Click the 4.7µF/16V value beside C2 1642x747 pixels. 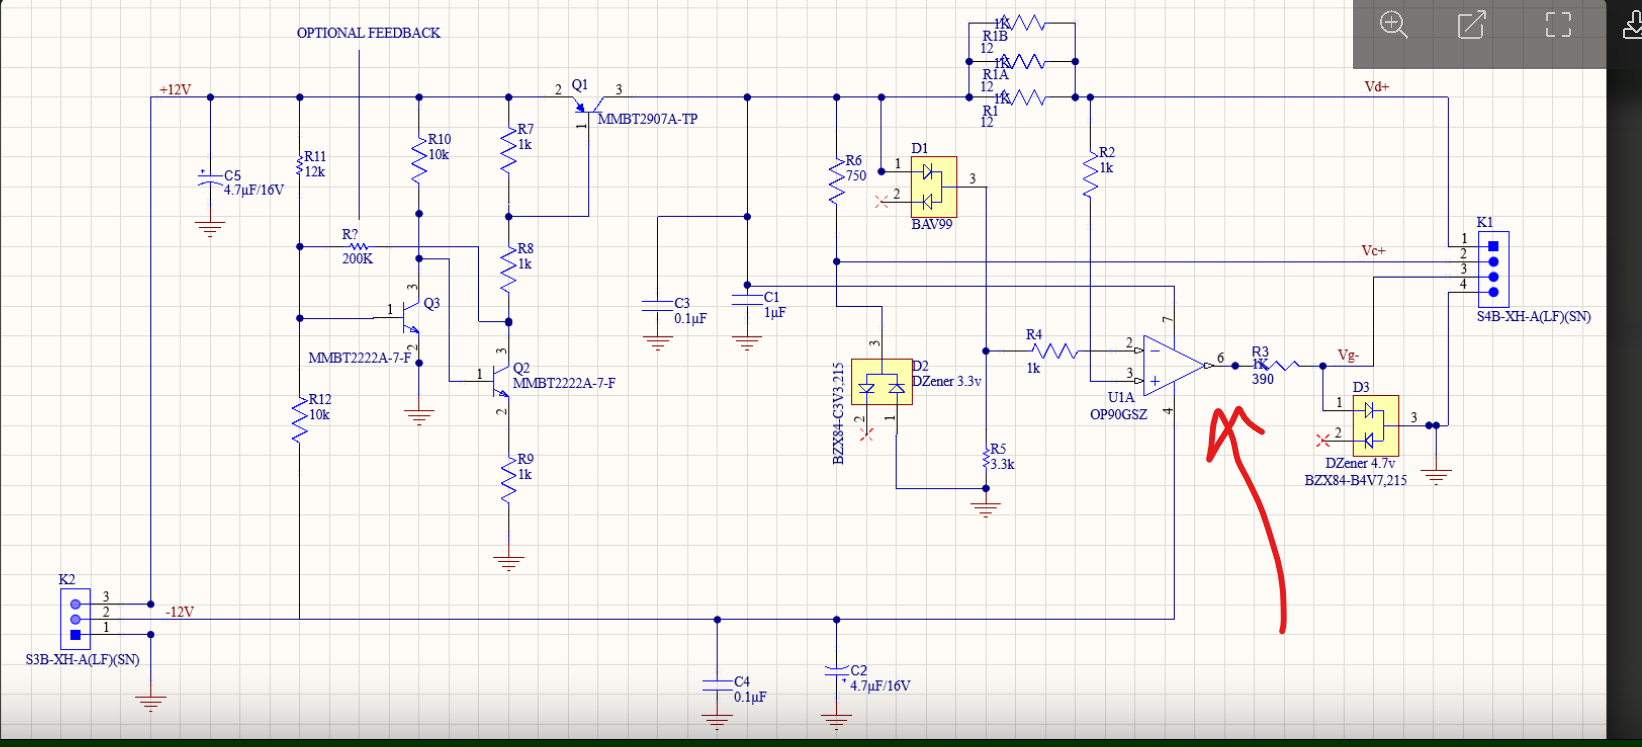(880, 686)
